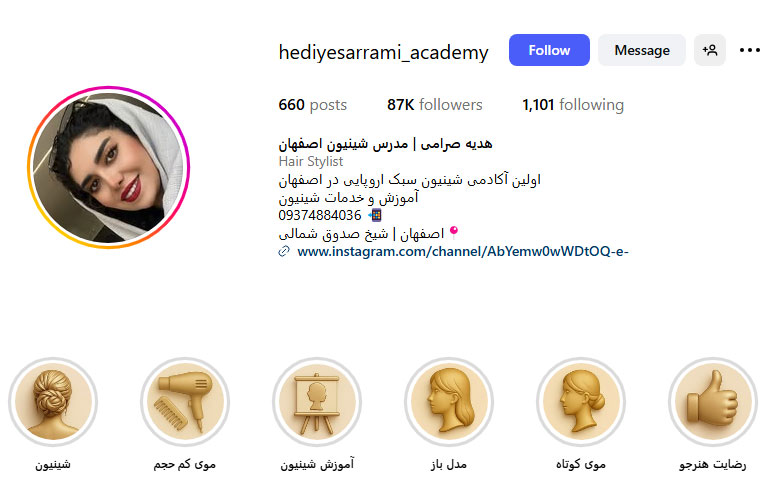
Task: Send a message via Message button
Action: [x=642, y=50]
